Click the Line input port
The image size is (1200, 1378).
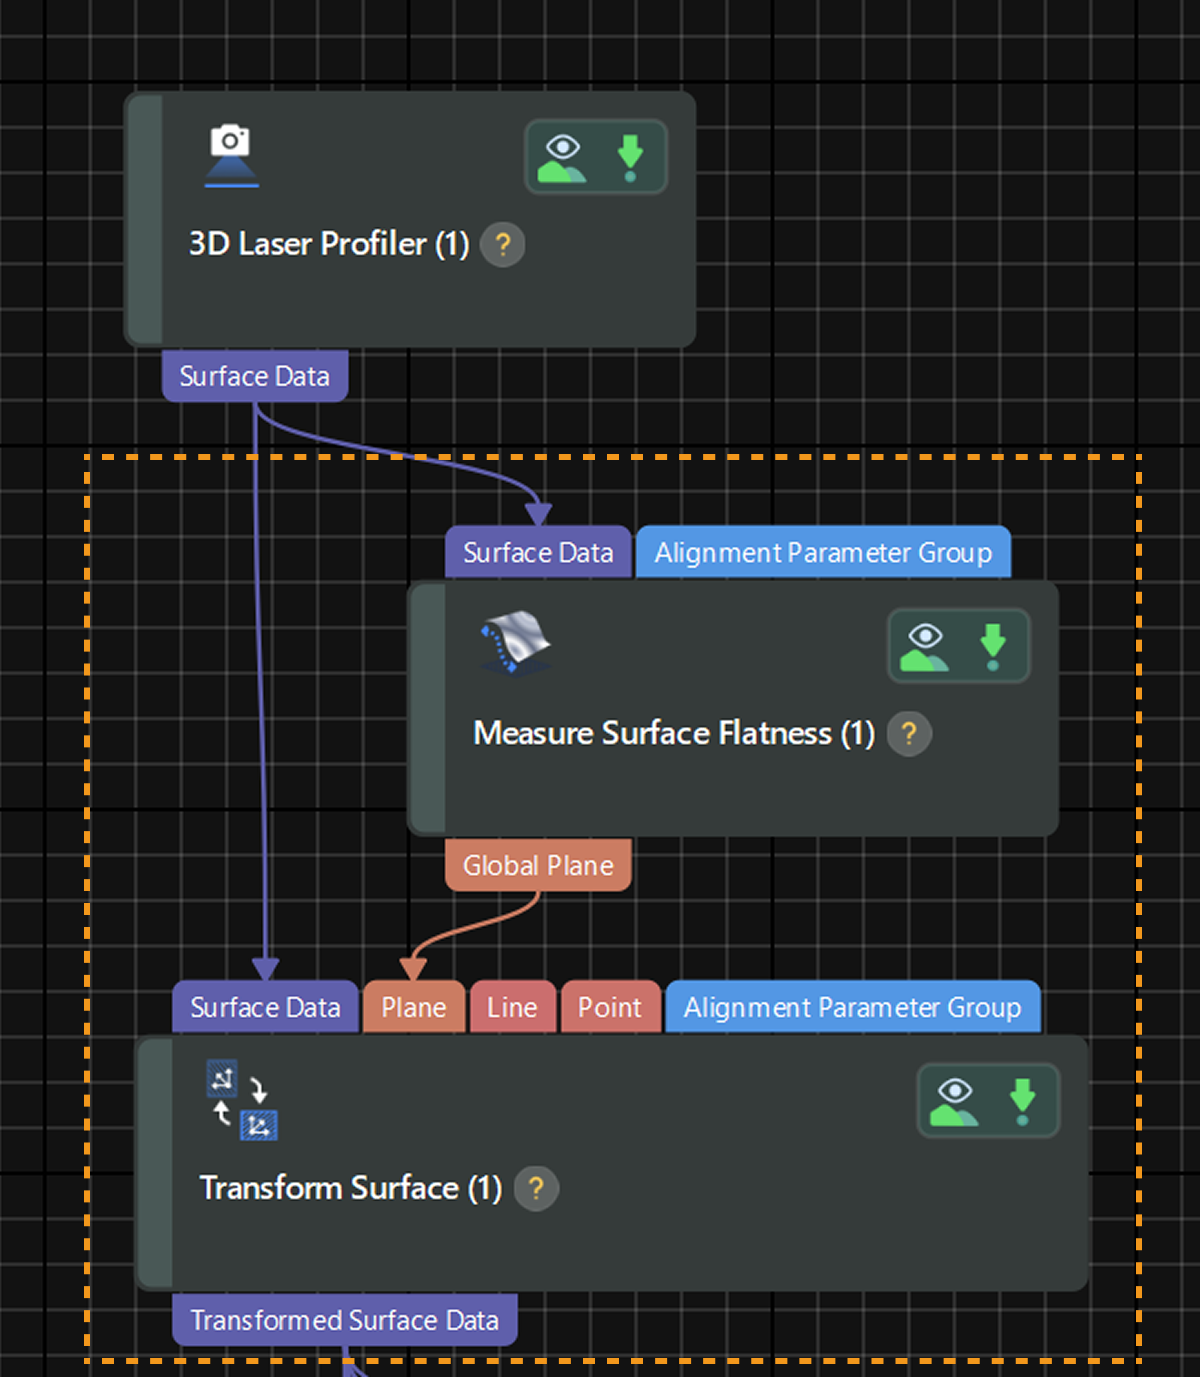pyautogui.click(x=512, y=1007)
